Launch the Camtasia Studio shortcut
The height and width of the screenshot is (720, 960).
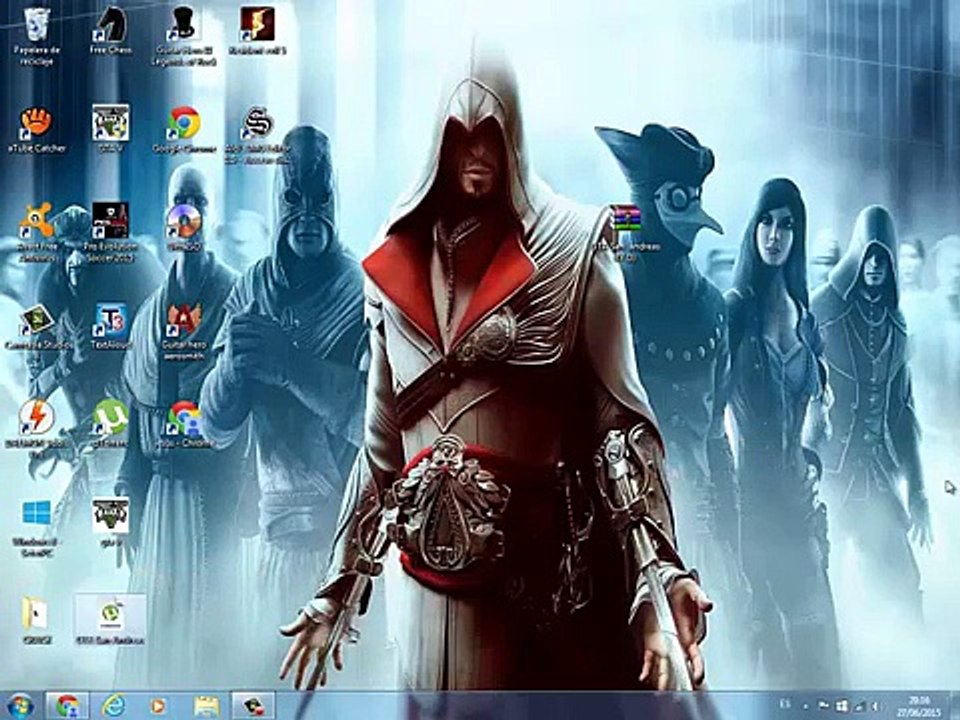(38, 326)
